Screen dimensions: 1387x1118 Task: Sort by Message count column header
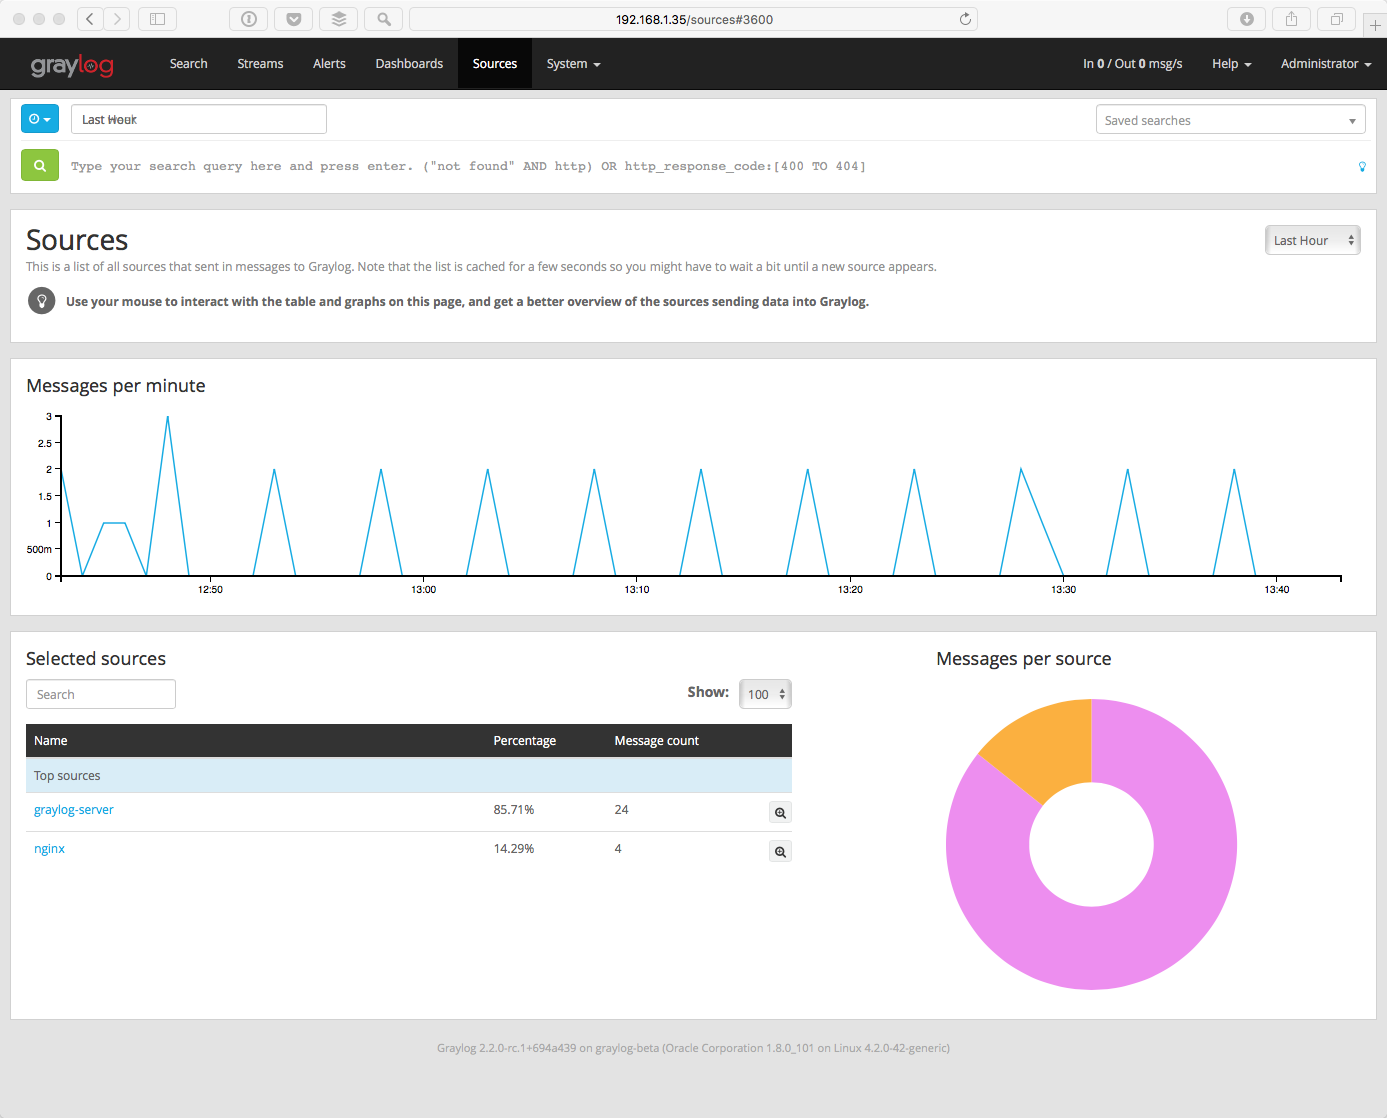coord(657,741)
